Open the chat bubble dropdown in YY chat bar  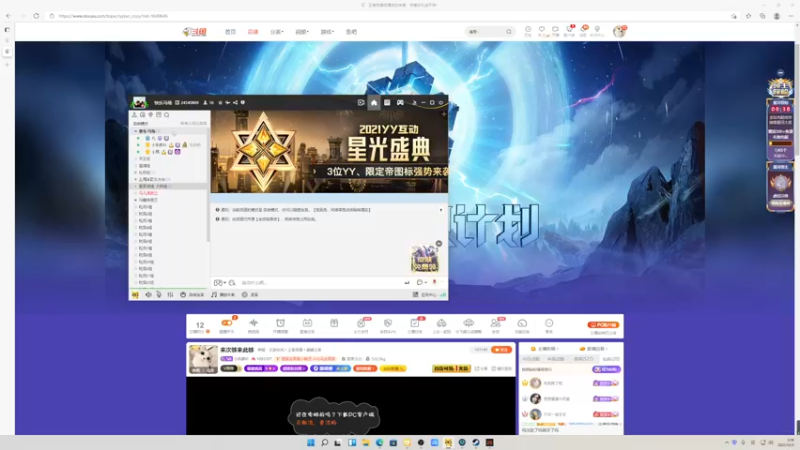pyautogui.click(x=421, y=282)
